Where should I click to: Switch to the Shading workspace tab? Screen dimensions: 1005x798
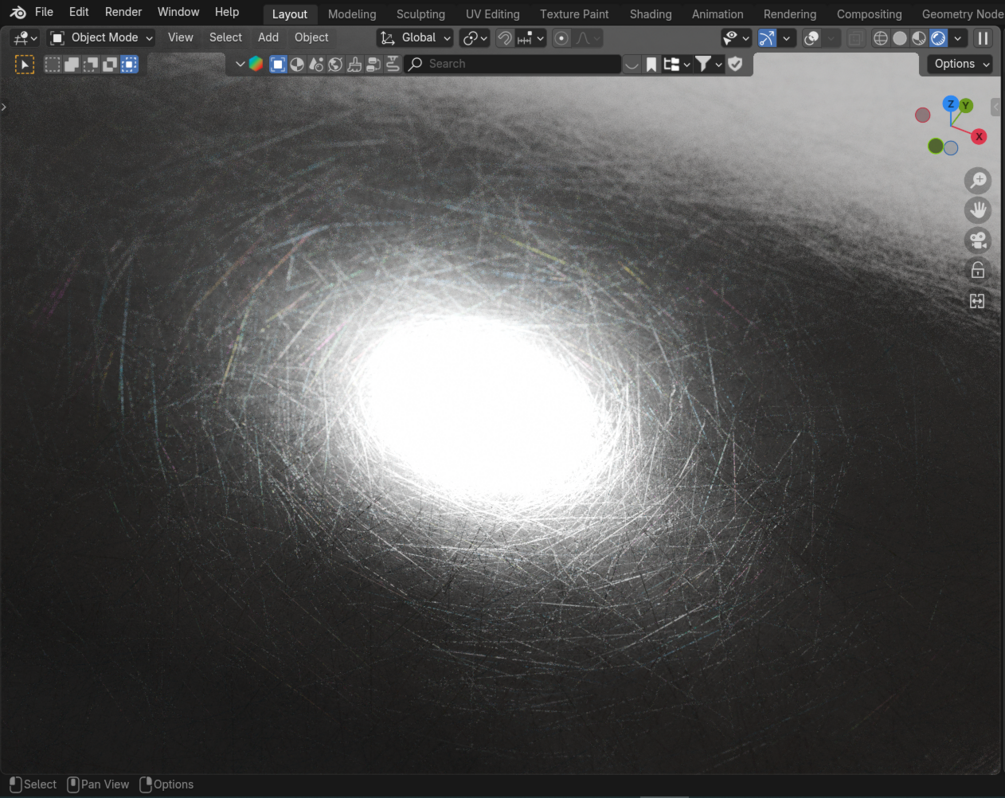click(x=651, y=13)
